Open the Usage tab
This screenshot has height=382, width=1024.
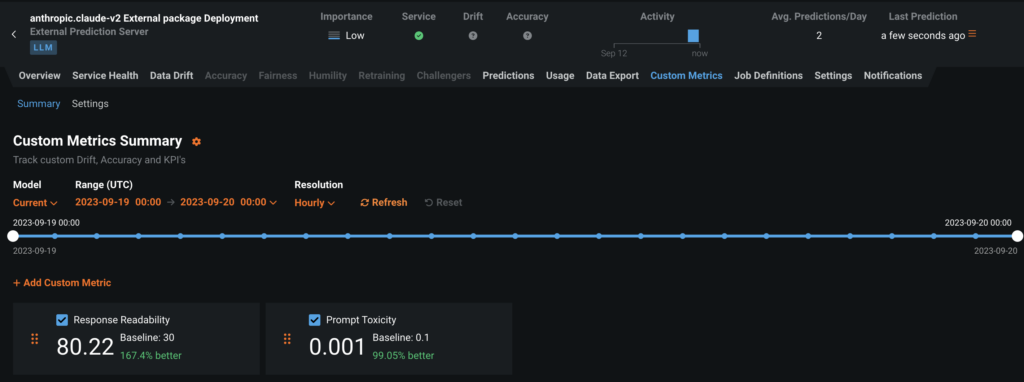pos(560,76)
